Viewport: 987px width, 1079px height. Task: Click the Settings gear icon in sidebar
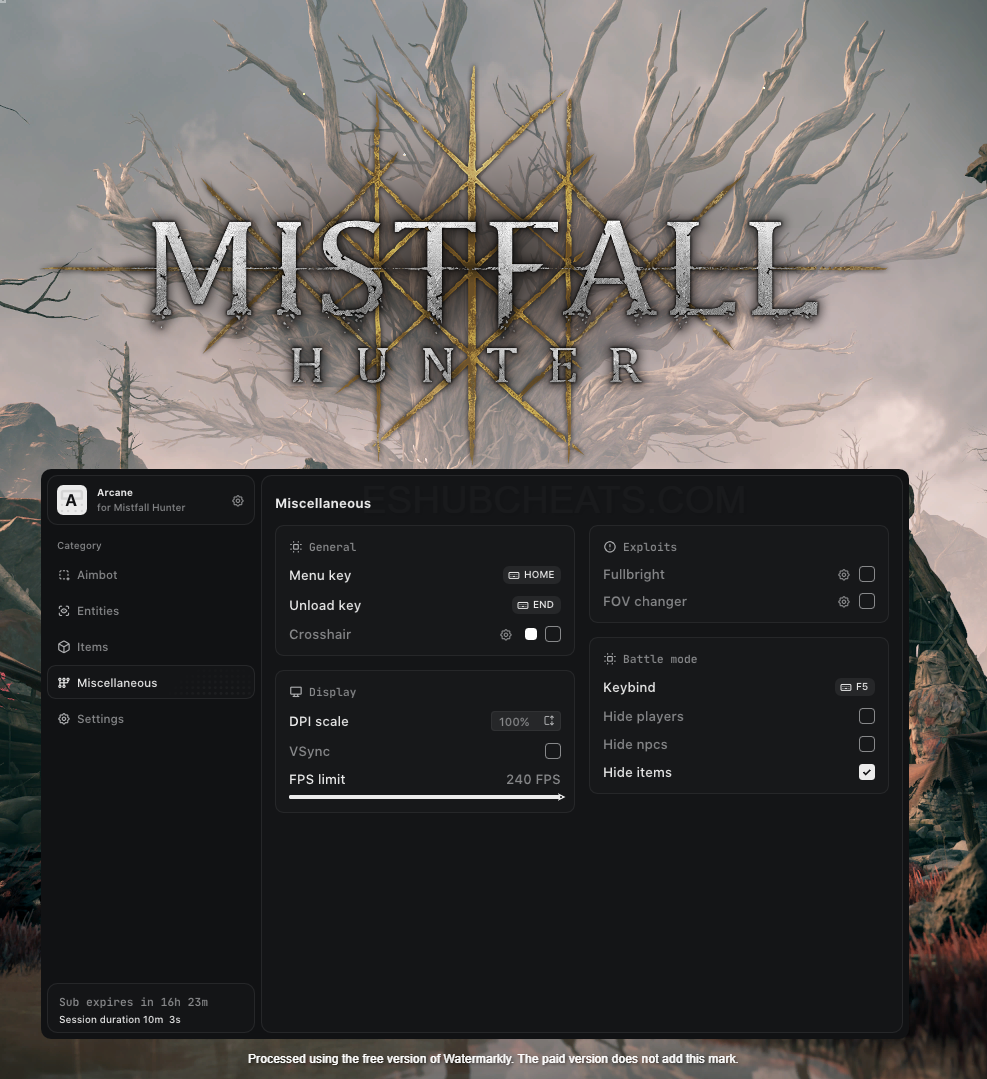click(x=64, y=719)
